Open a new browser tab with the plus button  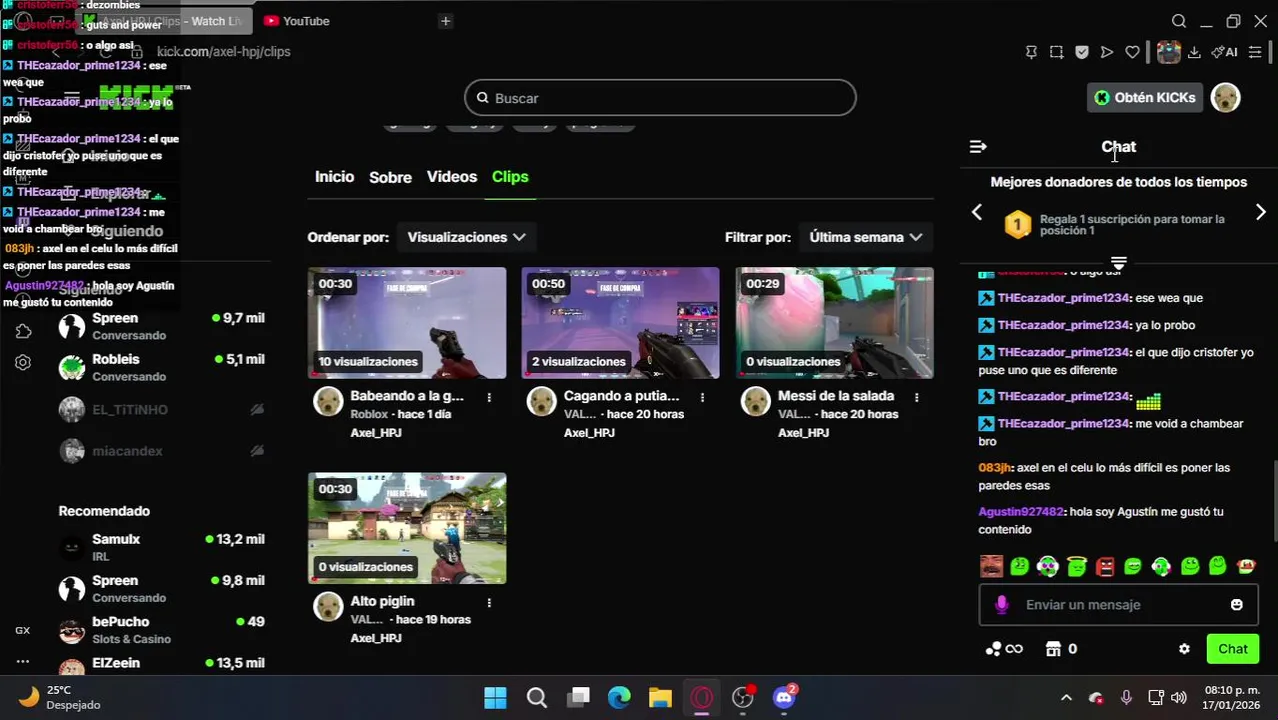pos(446,21)
